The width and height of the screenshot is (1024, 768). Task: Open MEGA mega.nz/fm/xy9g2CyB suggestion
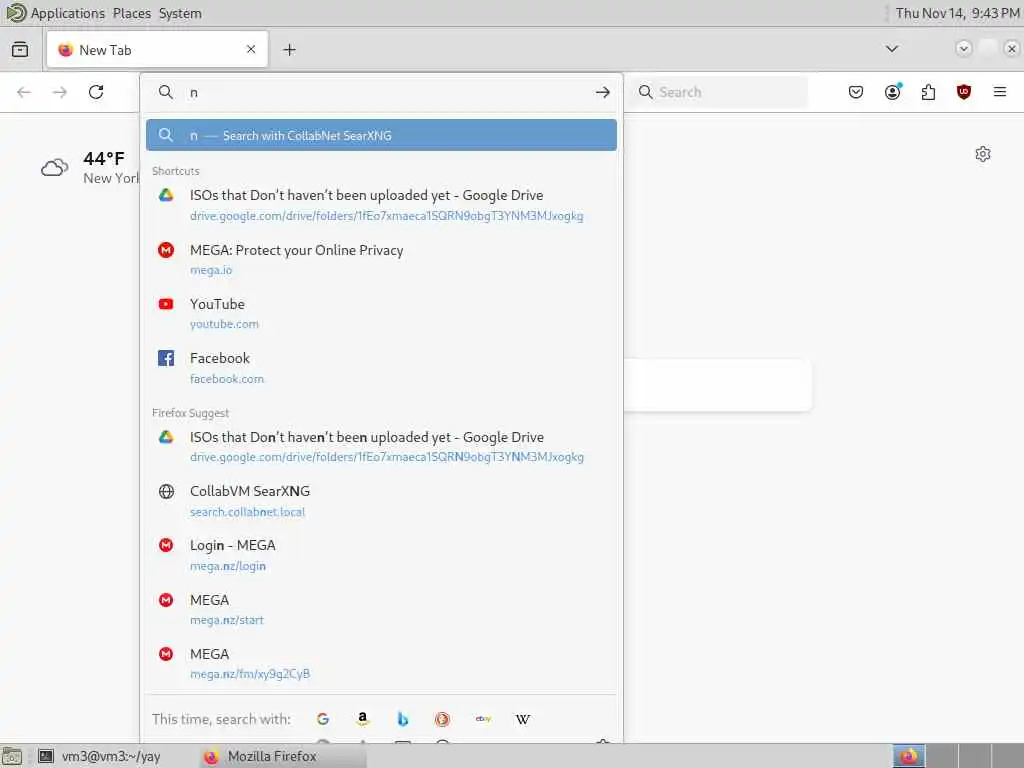(x=381, y=664)
